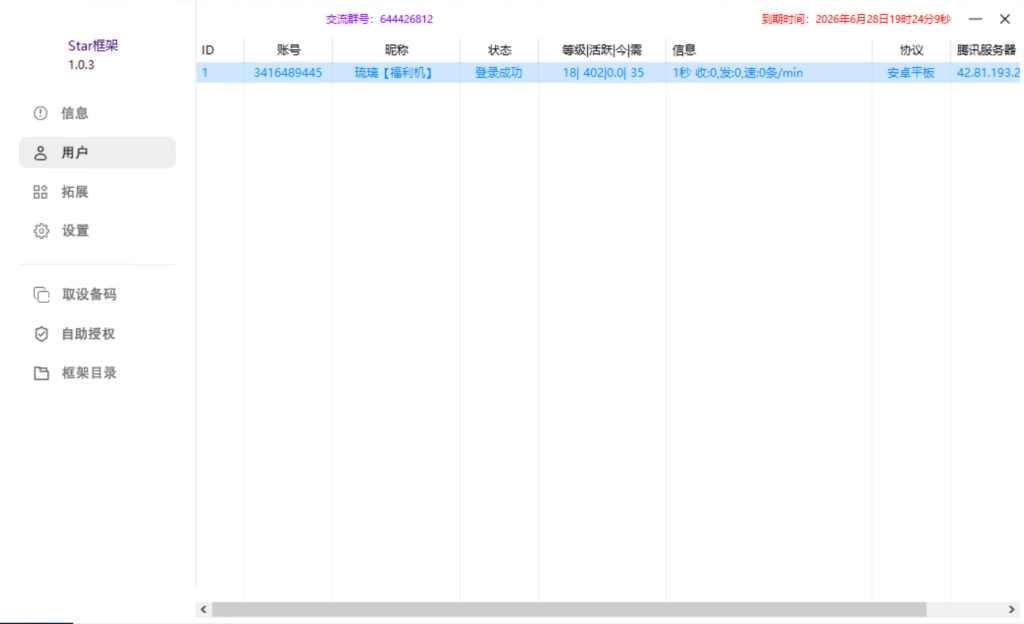Click the 协议 column header
The height and width of the screenshot is (624, 1024).
[x=910, y=50]
